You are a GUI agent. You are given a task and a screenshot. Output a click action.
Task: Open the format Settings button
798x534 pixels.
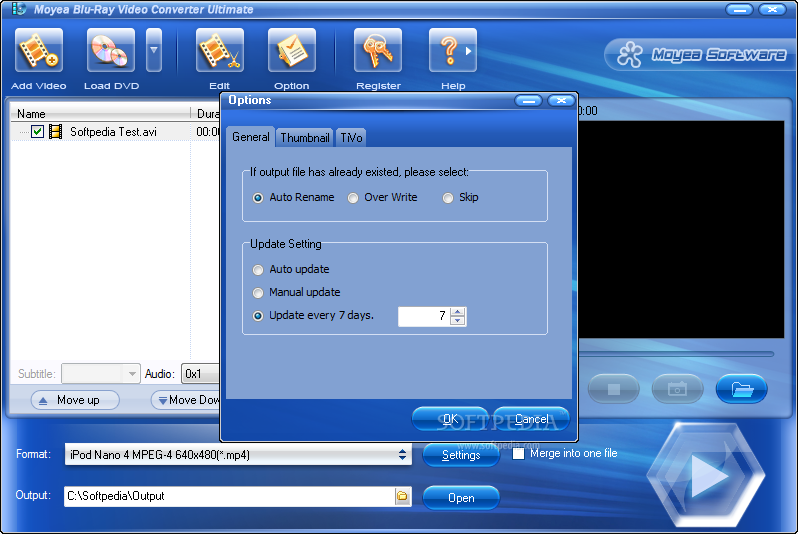(x=461, y=455)
